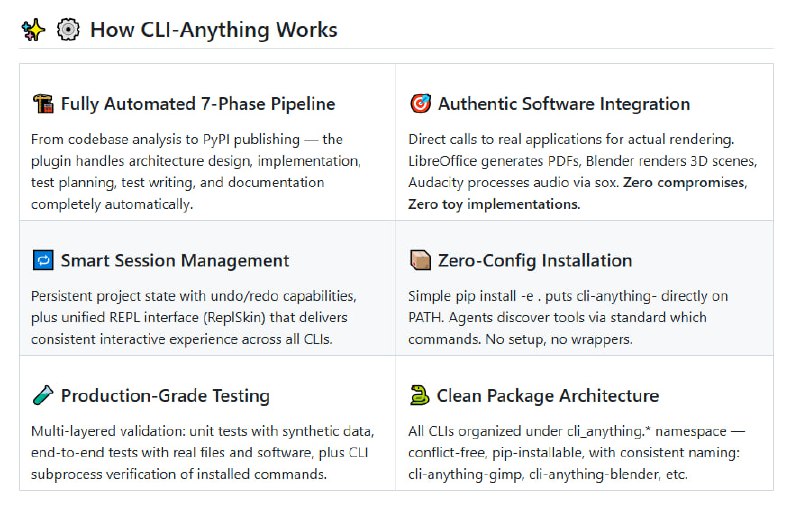The image size is (800, 506).
Task: Click the "Fully Automated 7-Phase Pipeline" heading
Action: tap(198, 104)
